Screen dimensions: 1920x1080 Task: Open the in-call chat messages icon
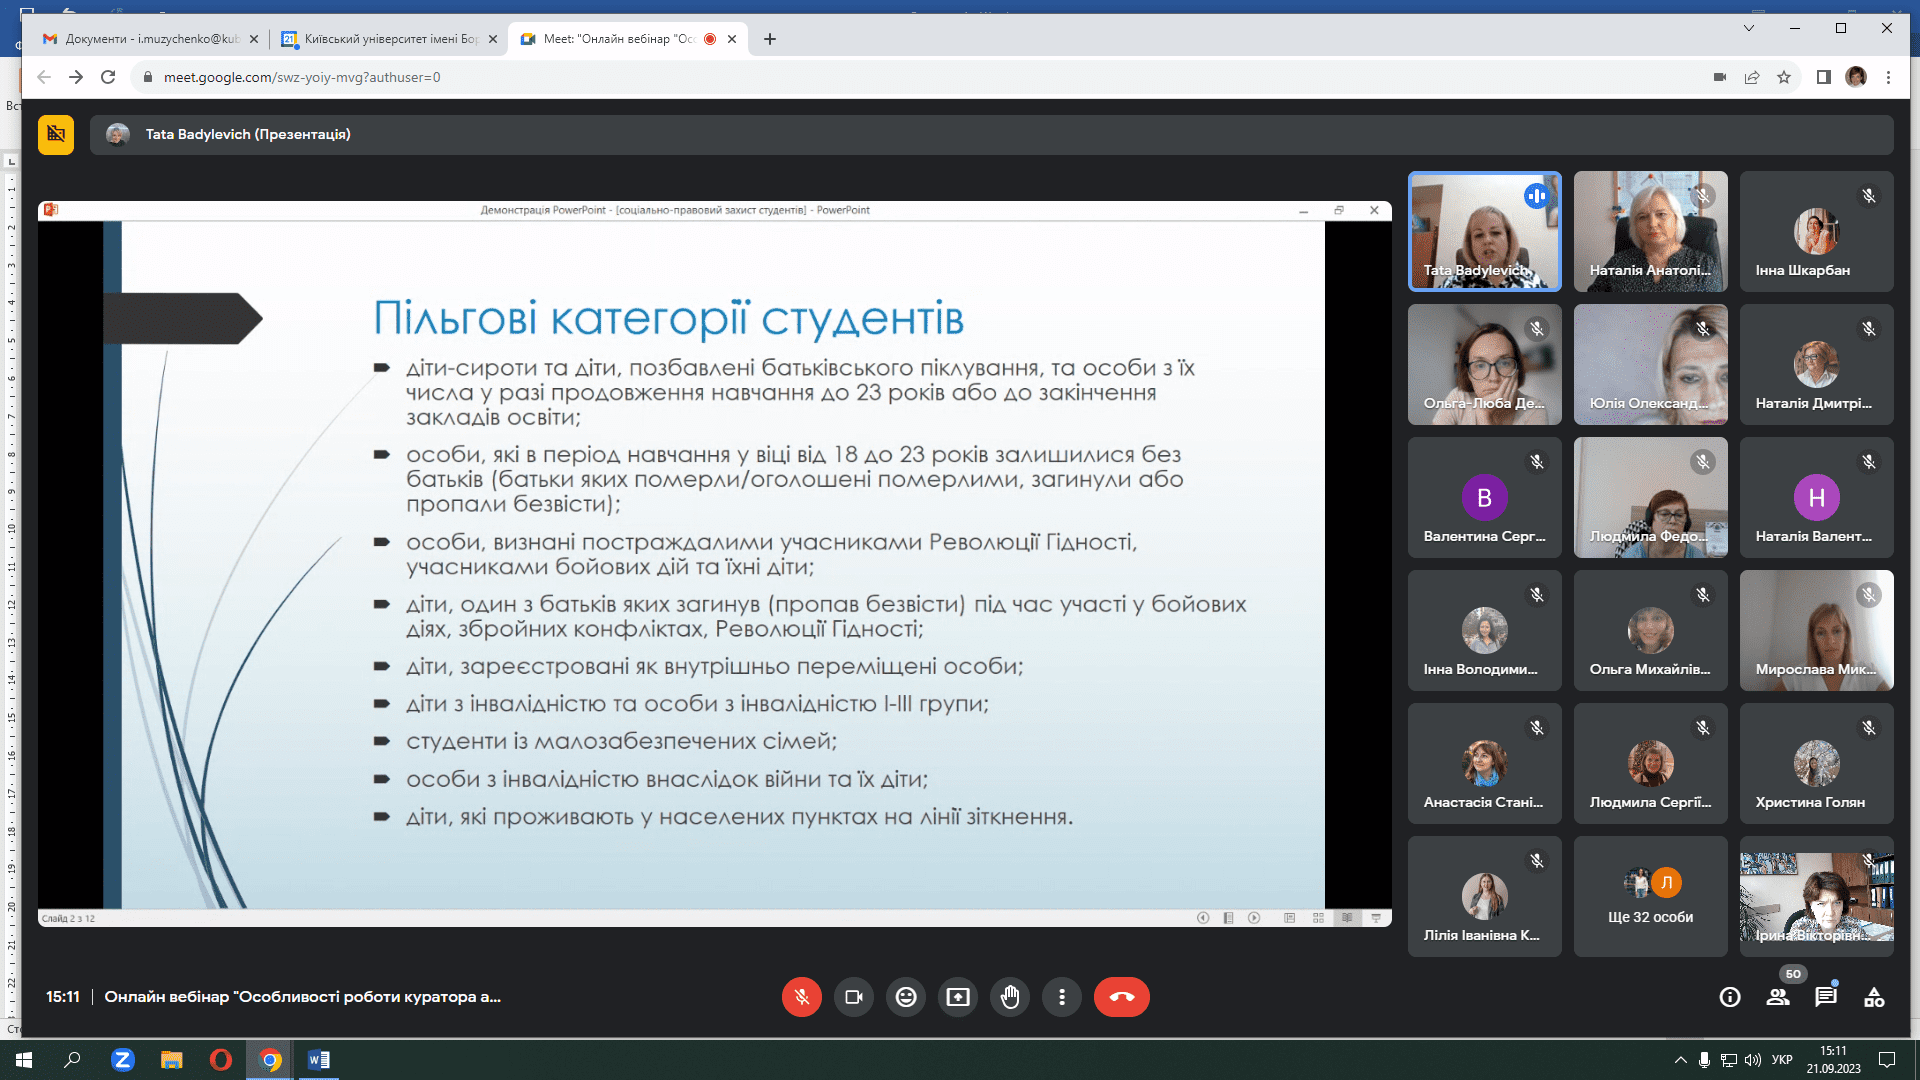click(x=1828, y=996)
